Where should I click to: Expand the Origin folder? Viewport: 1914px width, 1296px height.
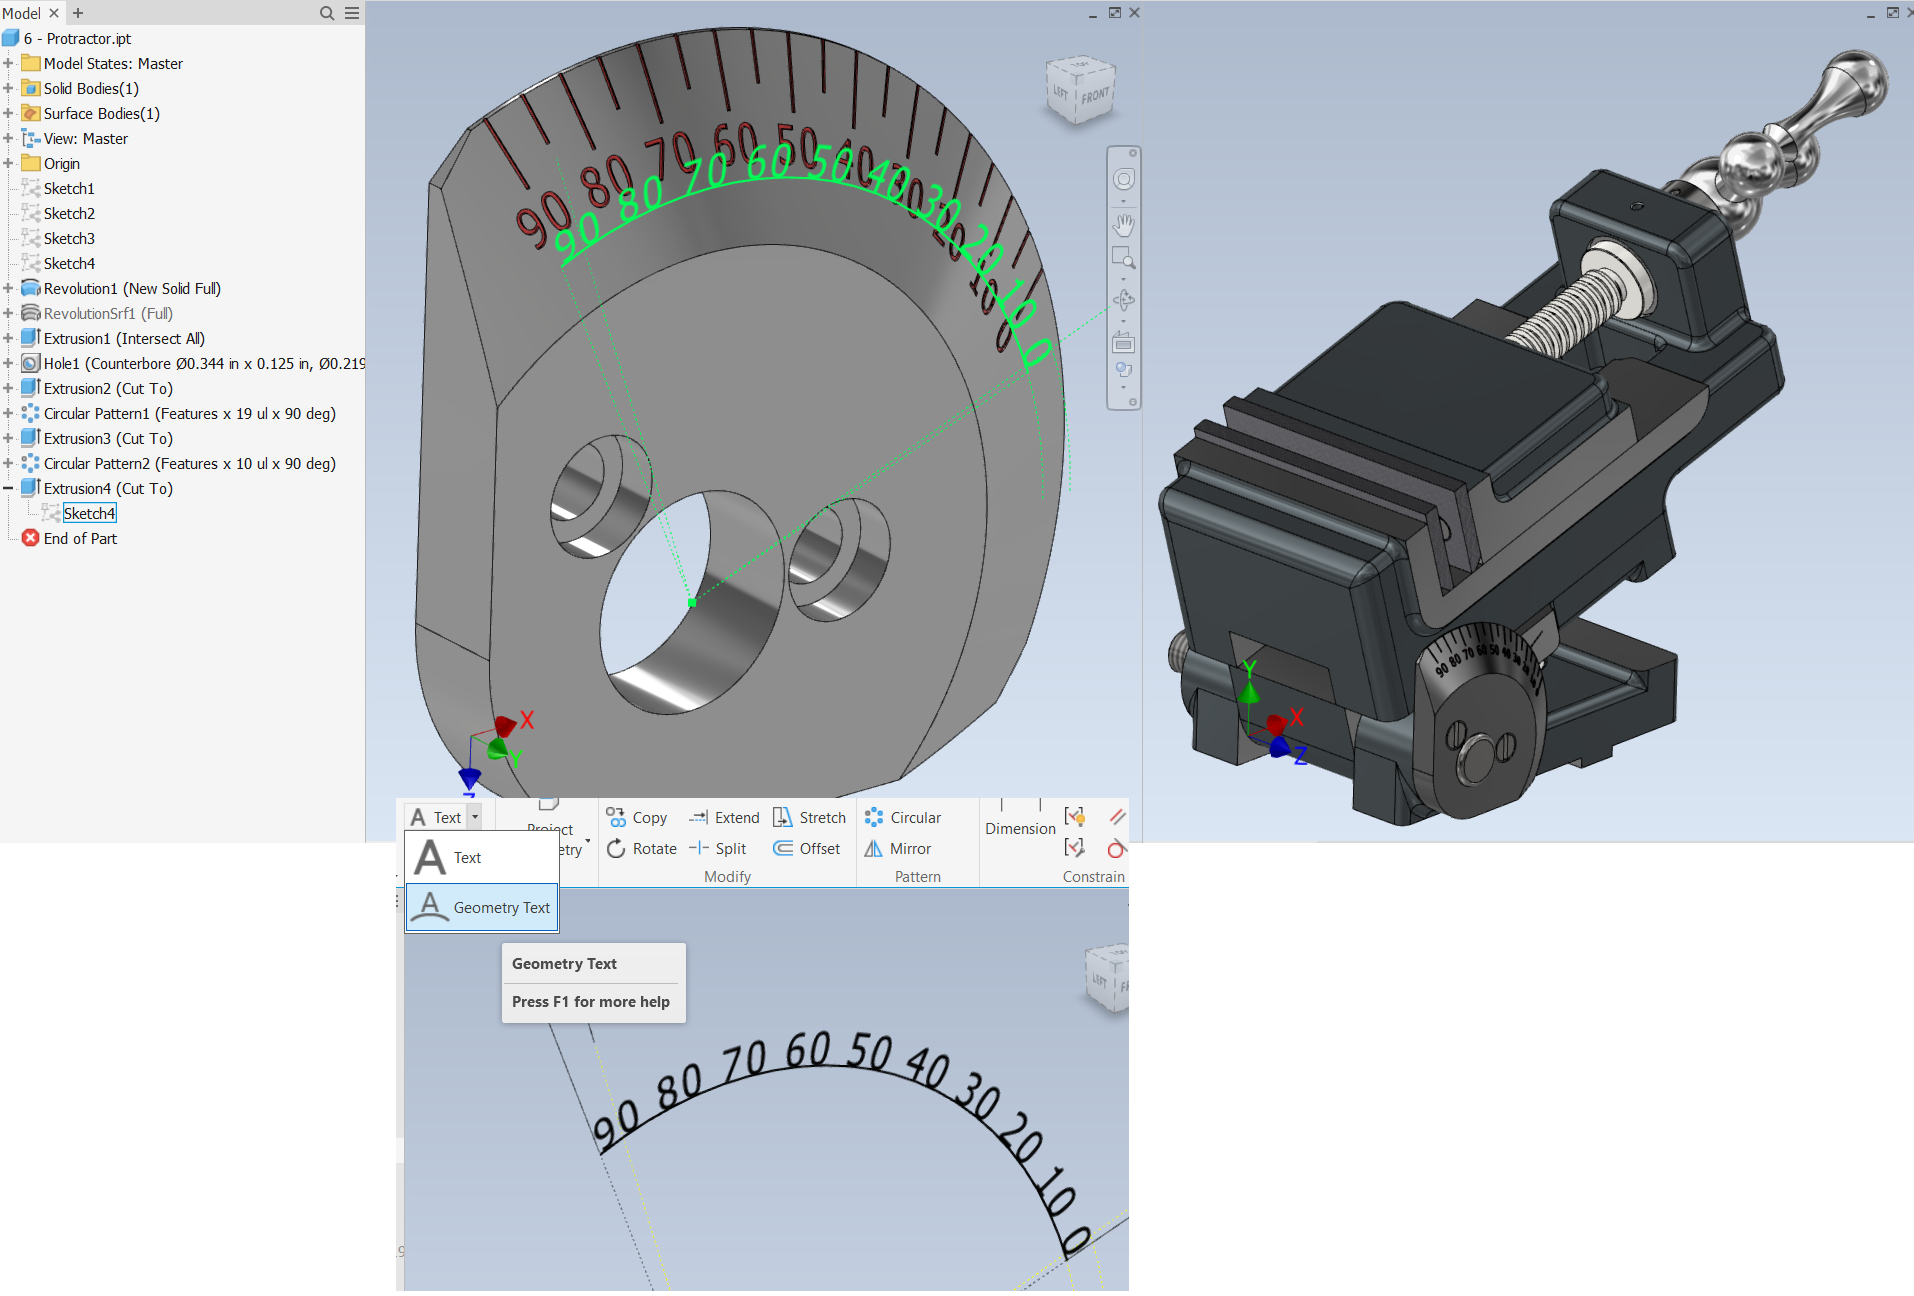click(10, 163)
